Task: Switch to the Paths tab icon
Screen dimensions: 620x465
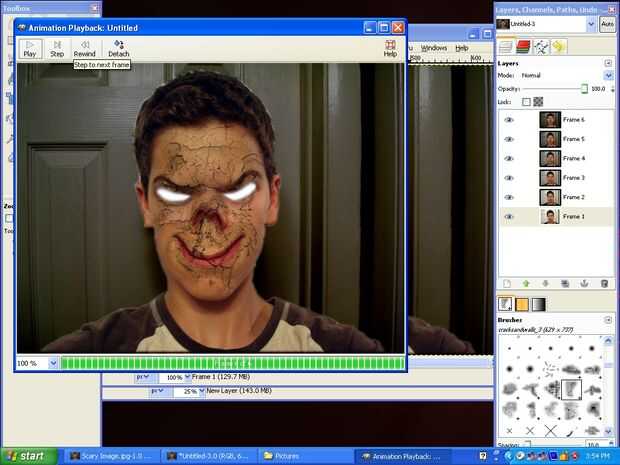Action: click(x=541, y=47)
